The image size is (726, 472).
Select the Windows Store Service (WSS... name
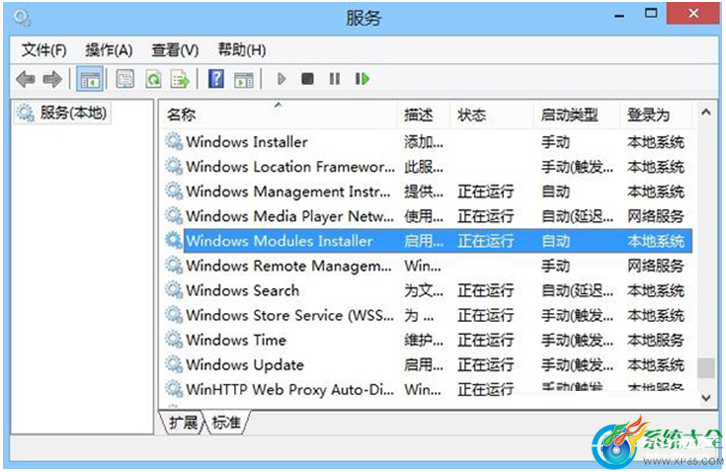[290, 315]
